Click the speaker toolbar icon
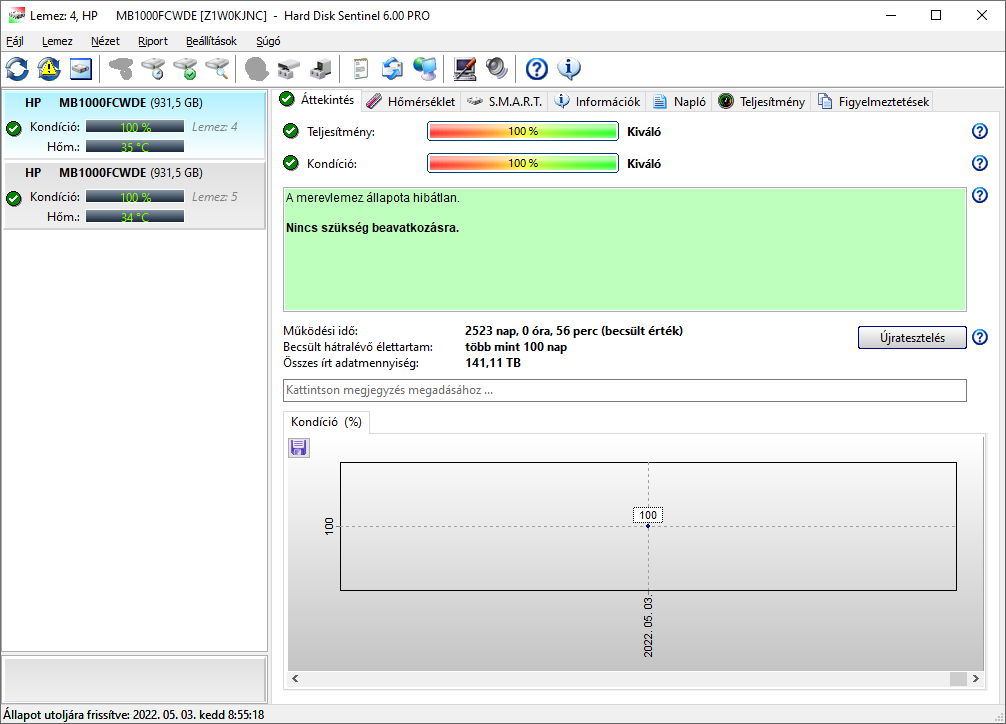1006x724 pixels. (497, 69)
